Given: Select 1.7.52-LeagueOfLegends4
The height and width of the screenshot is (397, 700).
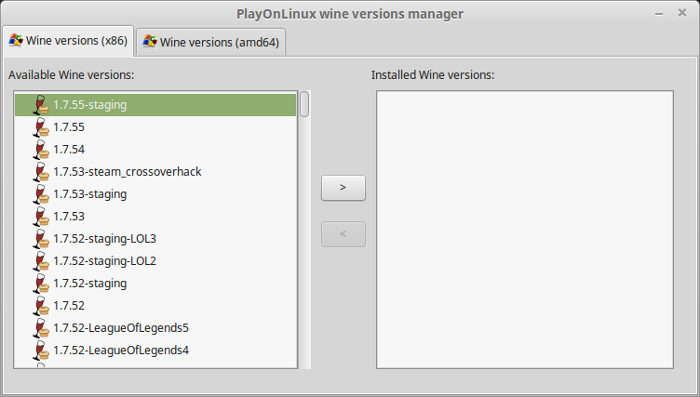Looking at the screenshot, I should coord(155,351).
